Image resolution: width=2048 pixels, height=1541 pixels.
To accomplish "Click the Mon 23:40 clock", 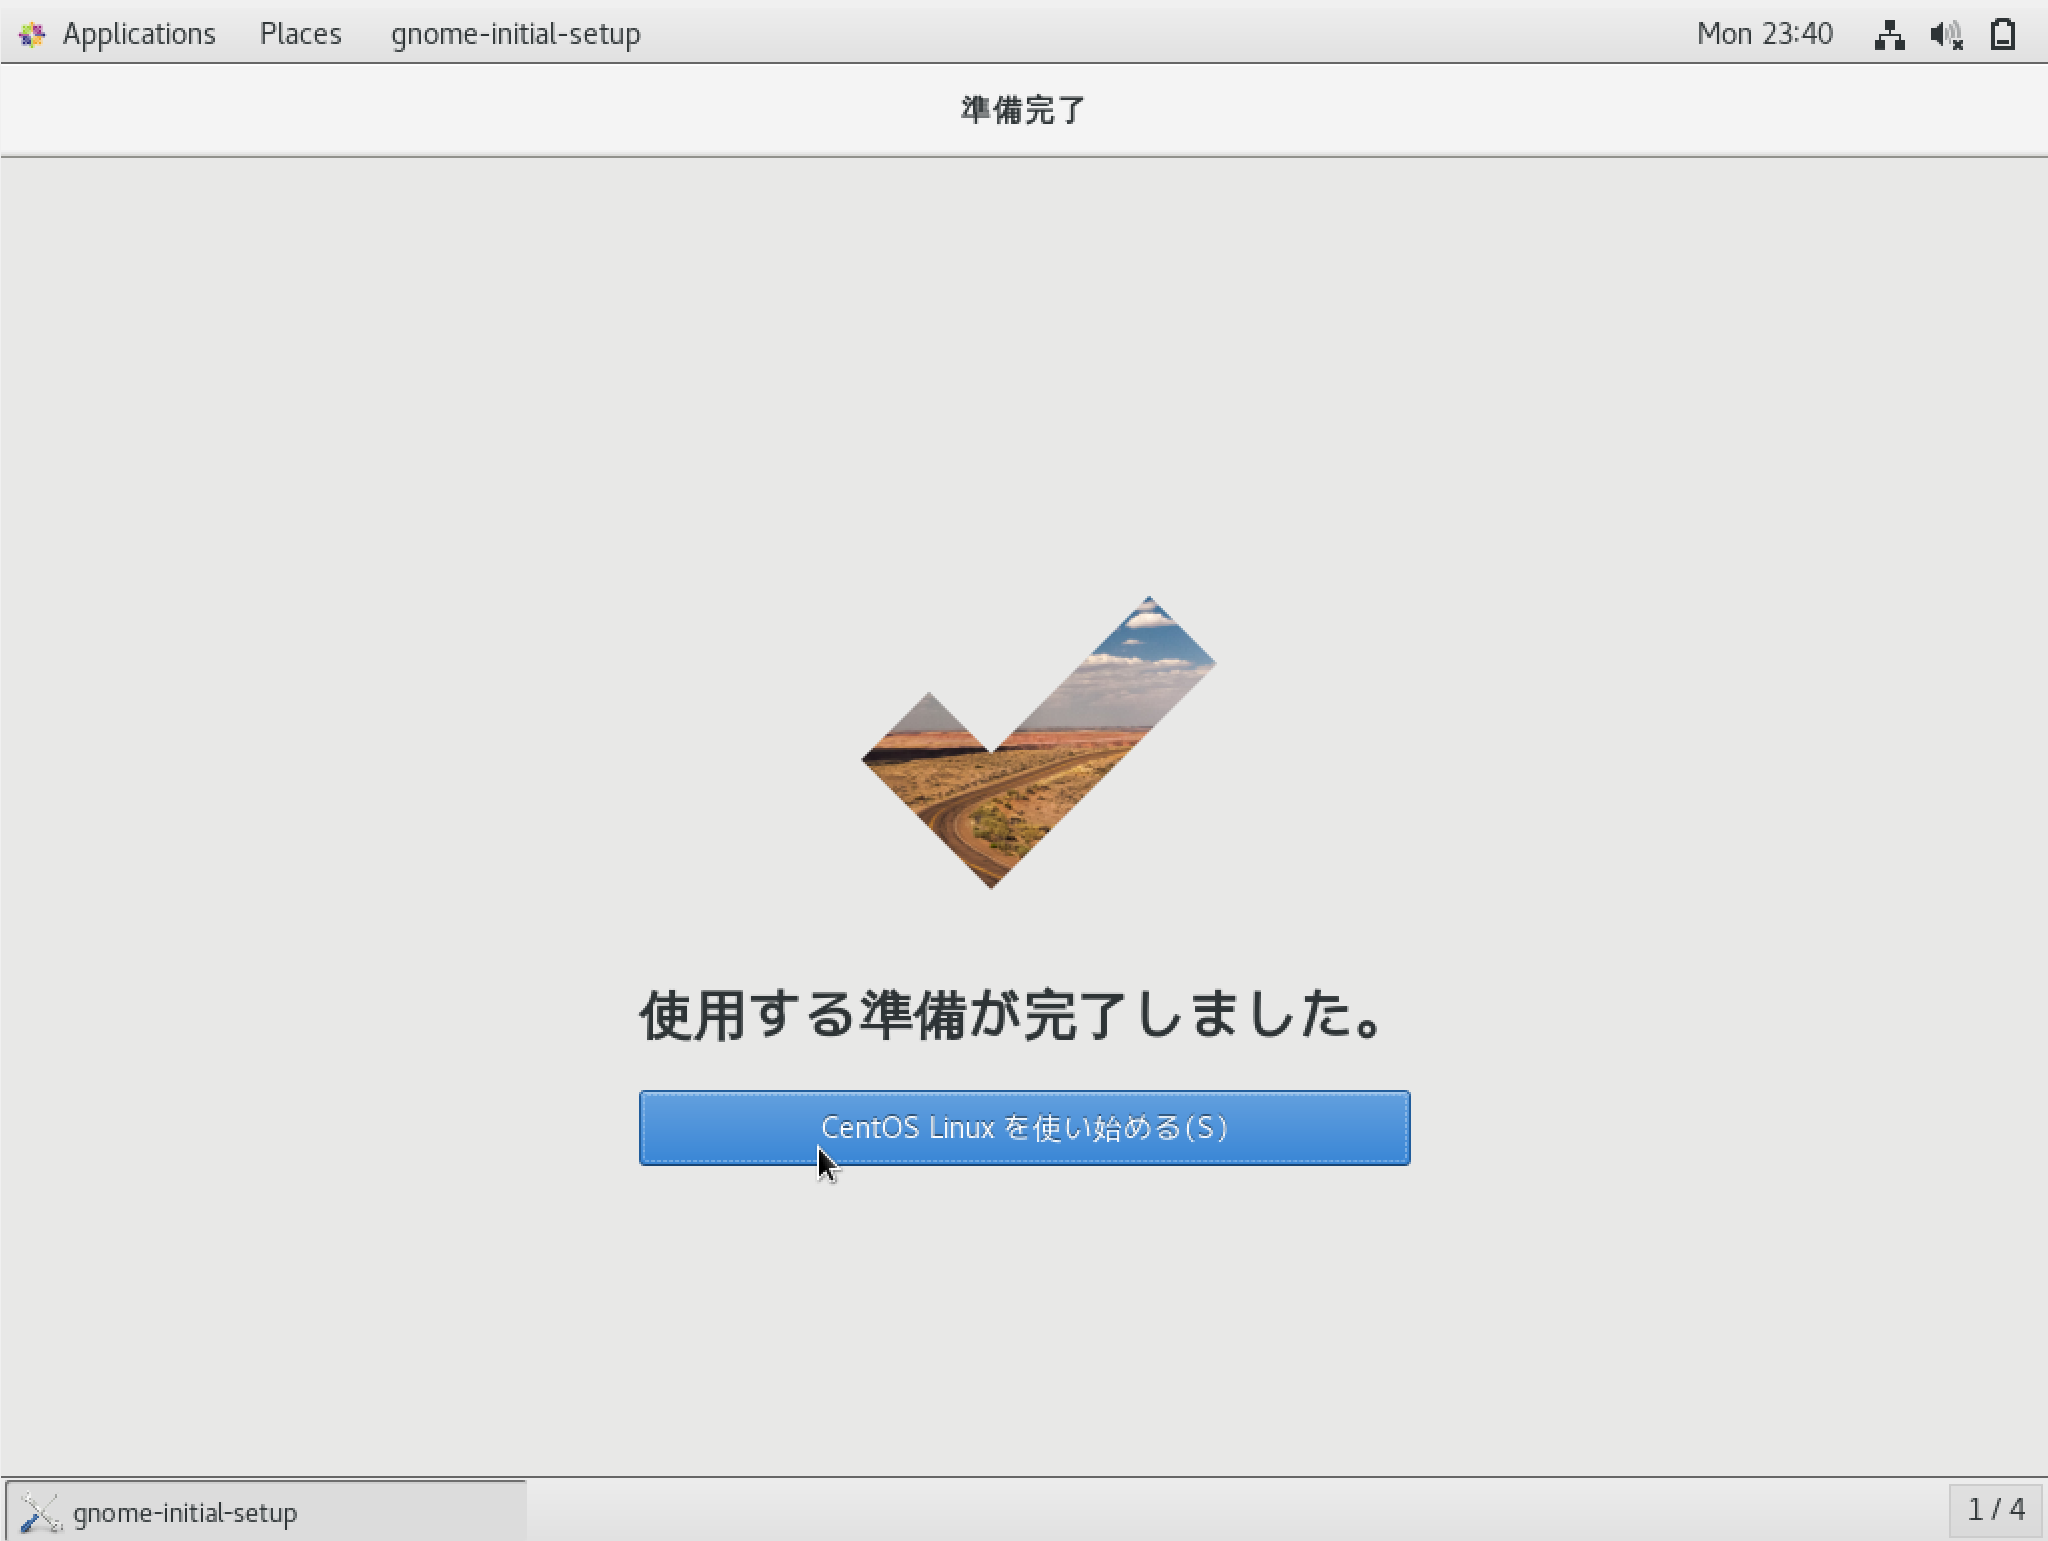I will [1764, 34].
